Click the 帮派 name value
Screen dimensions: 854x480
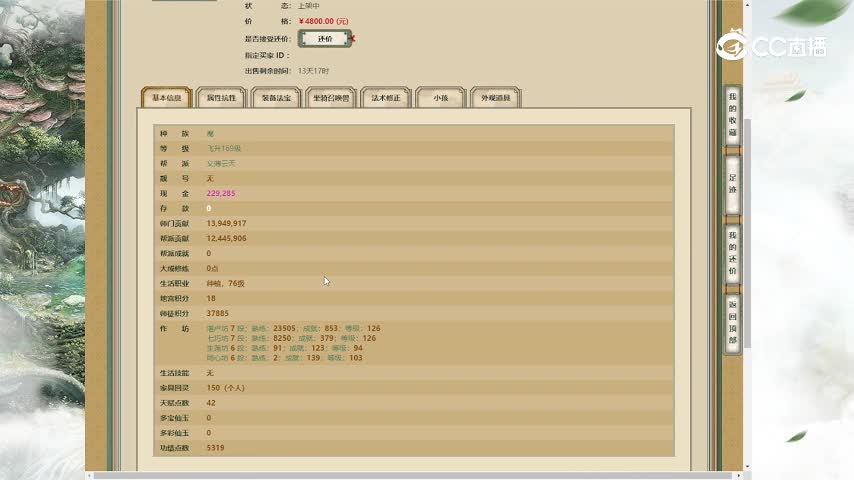[221, 163]
